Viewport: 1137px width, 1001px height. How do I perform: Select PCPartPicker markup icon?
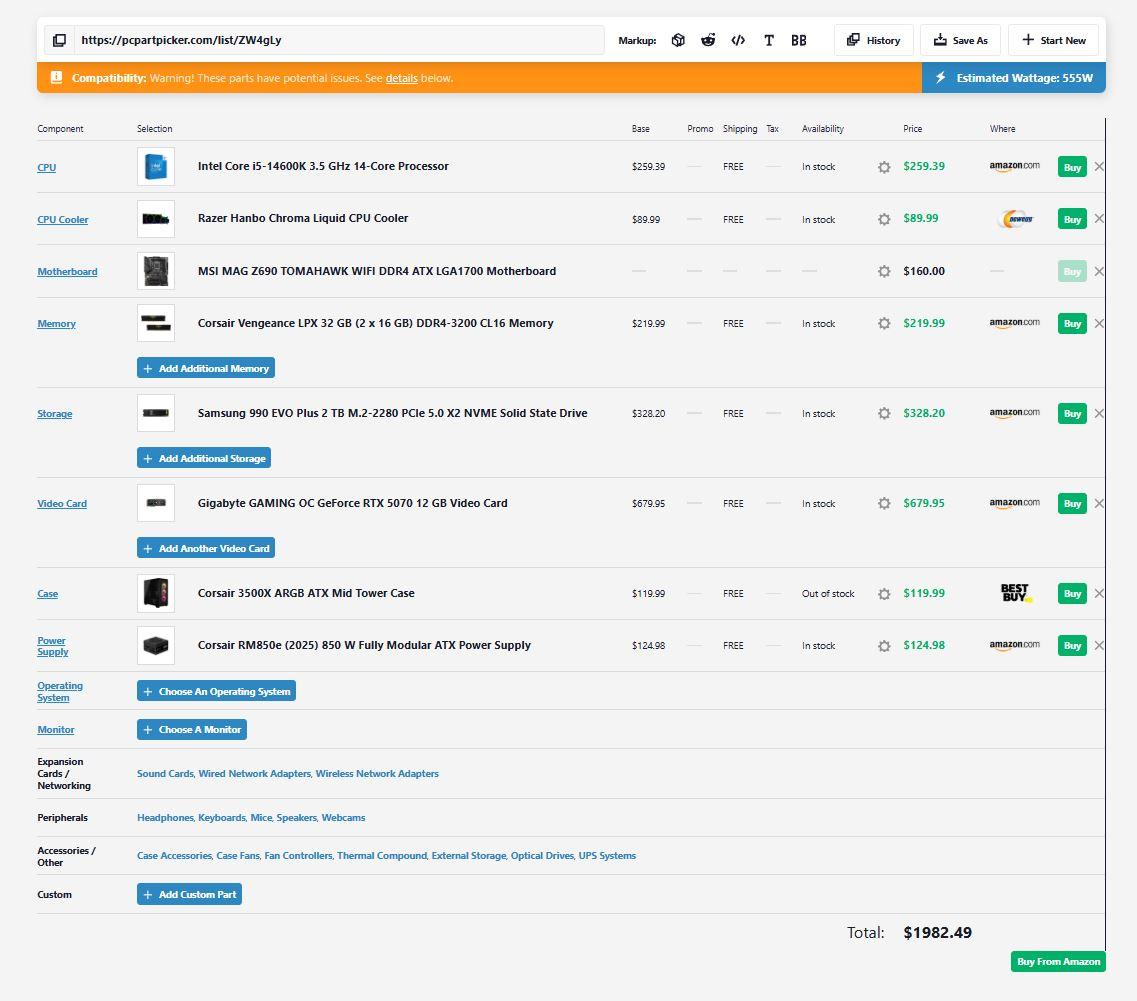pyautogui.click(x=678, y=41)
